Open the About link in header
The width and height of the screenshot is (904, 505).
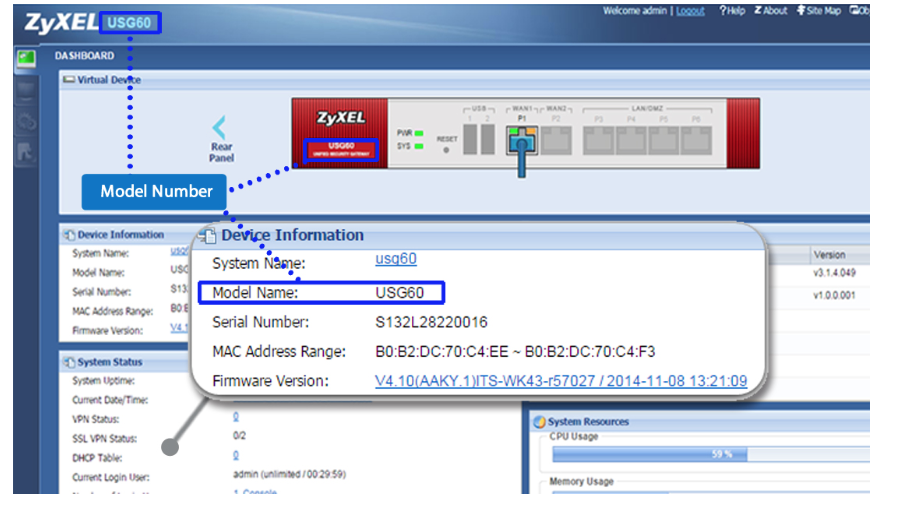click(x=771, y=10)
